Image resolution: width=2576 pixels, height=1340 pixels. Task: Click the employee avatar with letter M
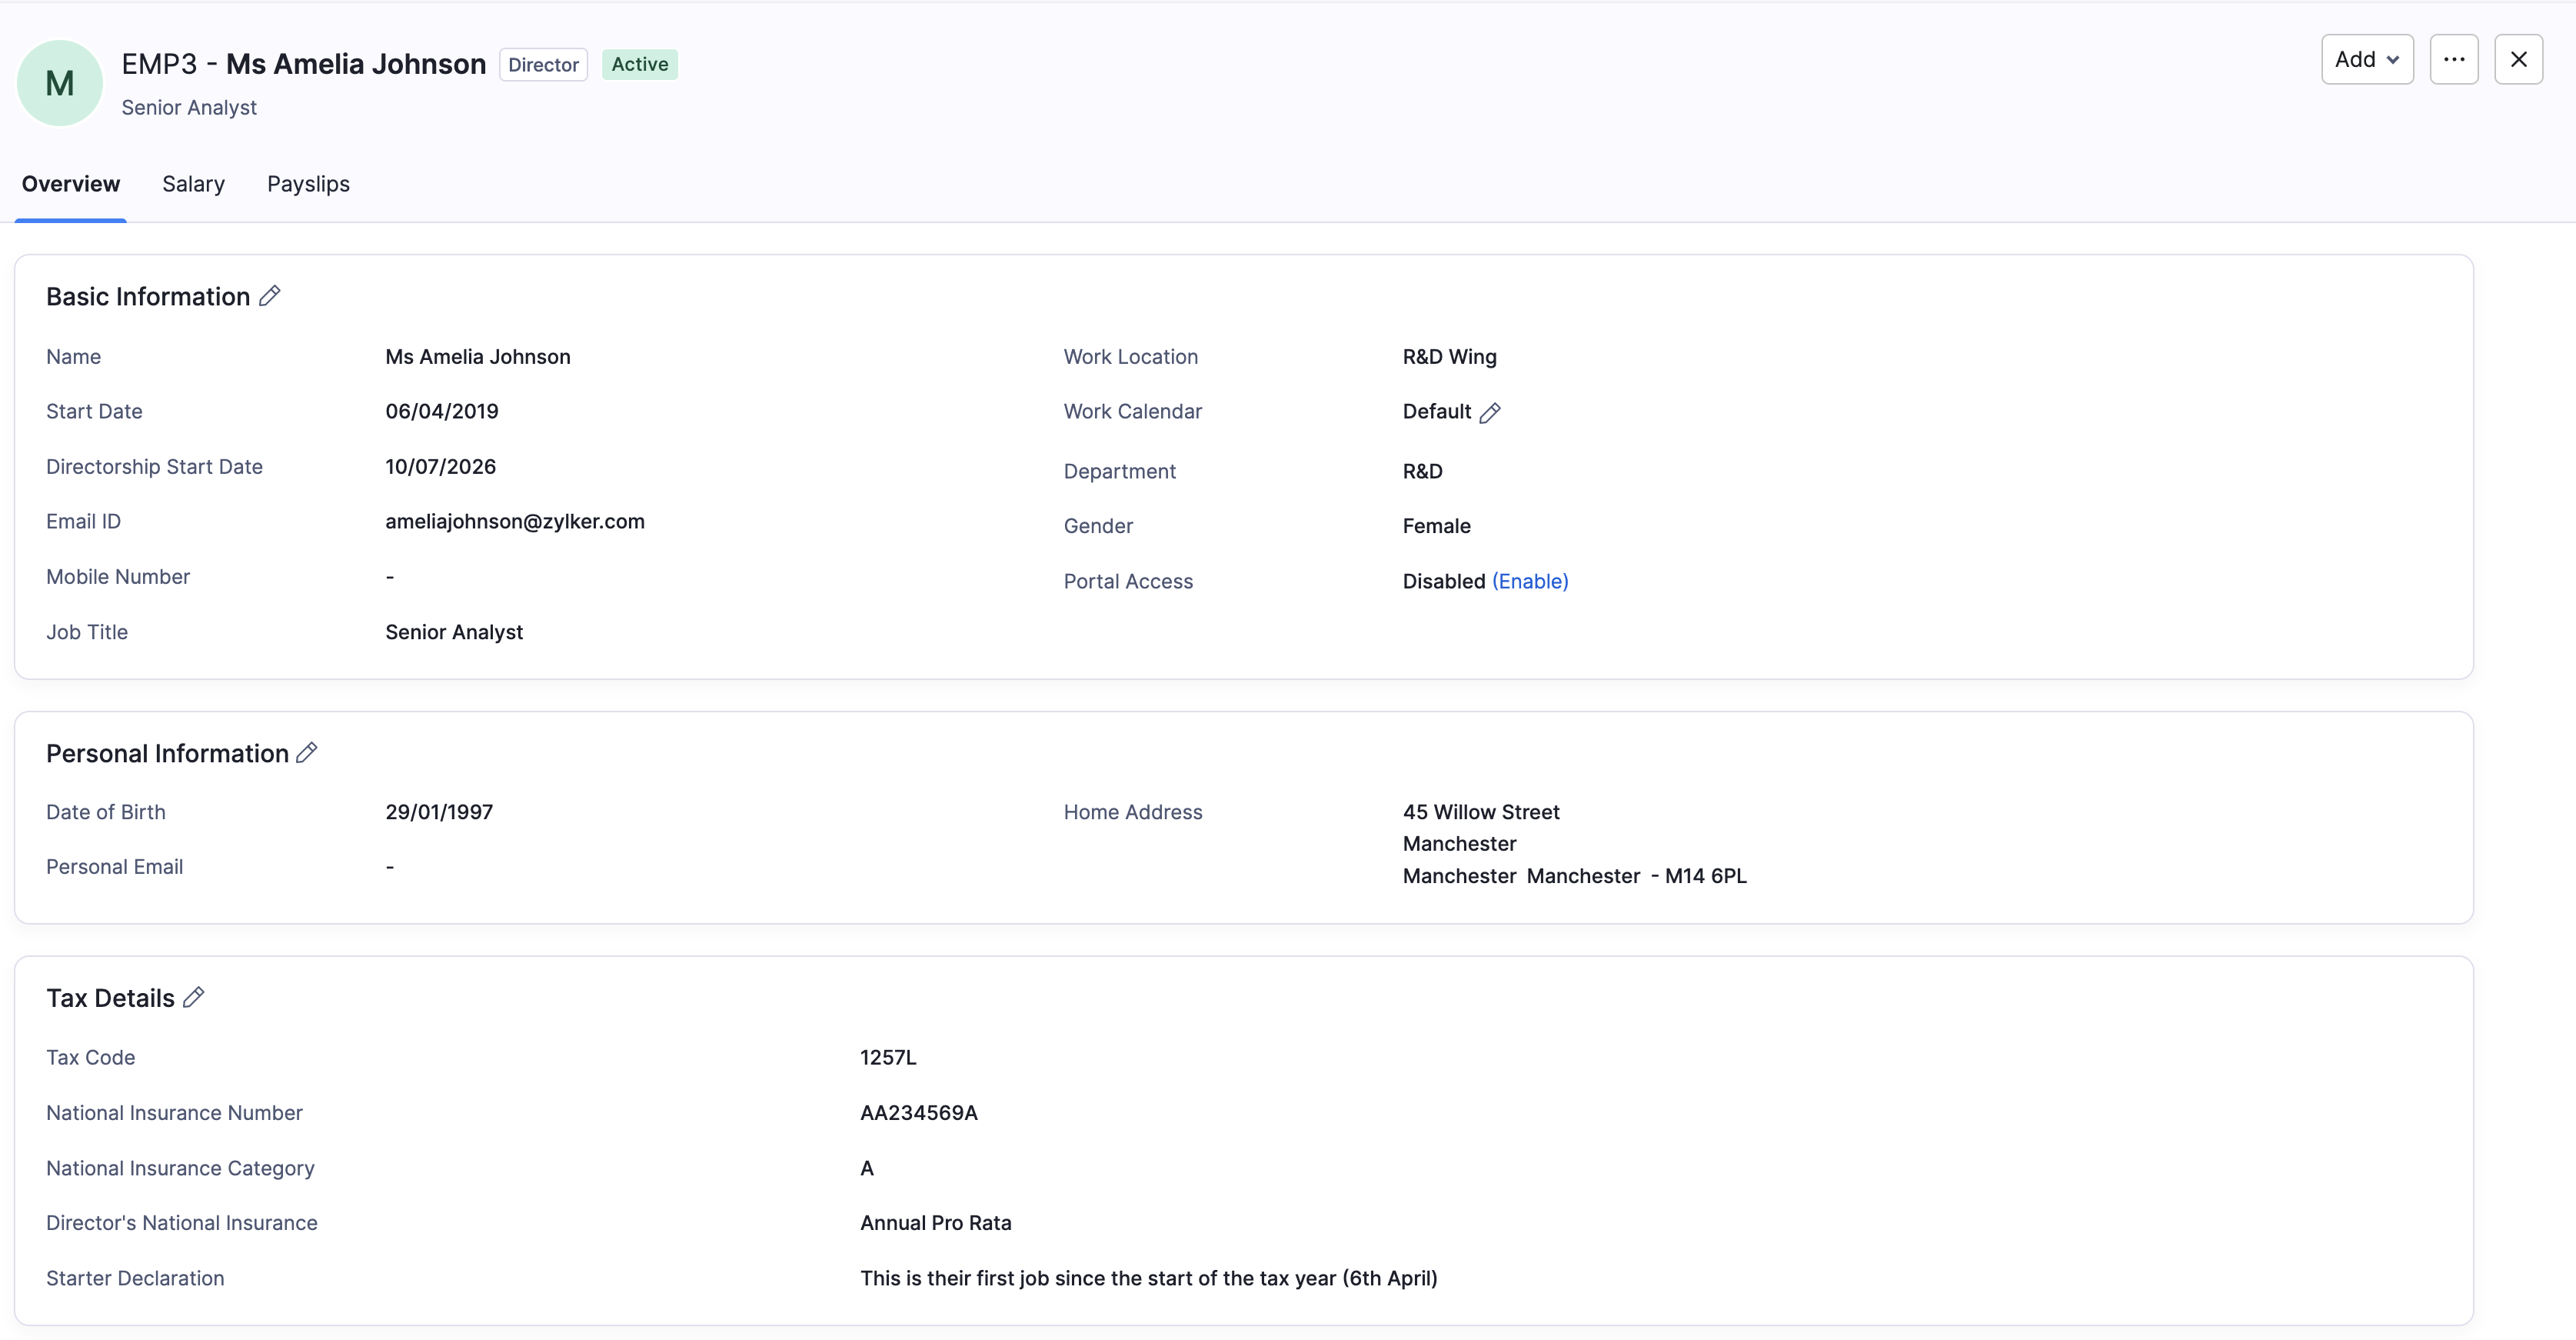click(x=60, y=83)
